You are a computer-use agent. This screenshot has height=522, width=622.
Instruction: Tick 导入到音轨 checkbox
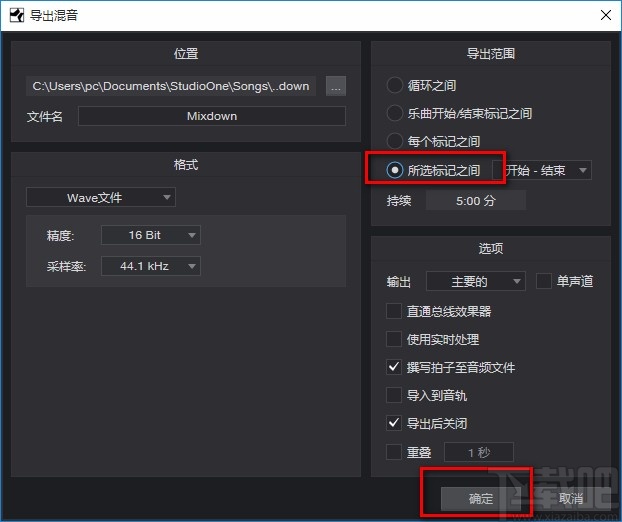394,395
